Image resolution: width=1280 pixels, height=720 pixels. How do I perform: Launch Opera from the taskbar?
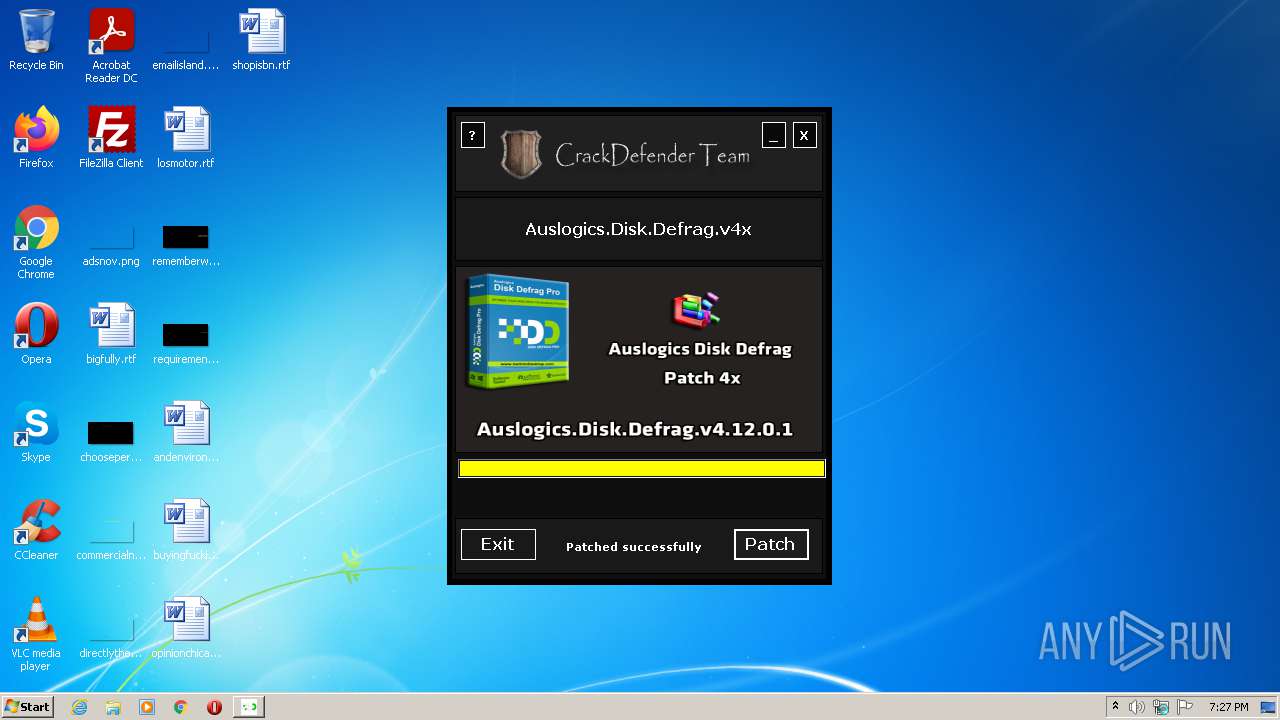click(x=214, y=707)
